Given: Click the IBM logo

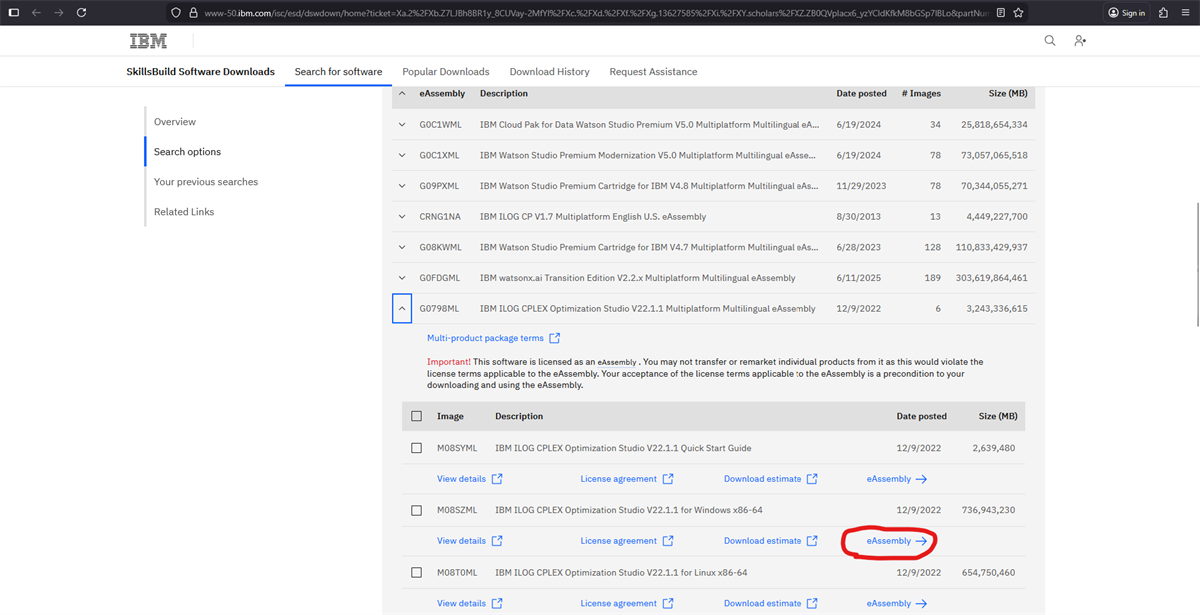Looking at the screenshot, I should (148, 41).
